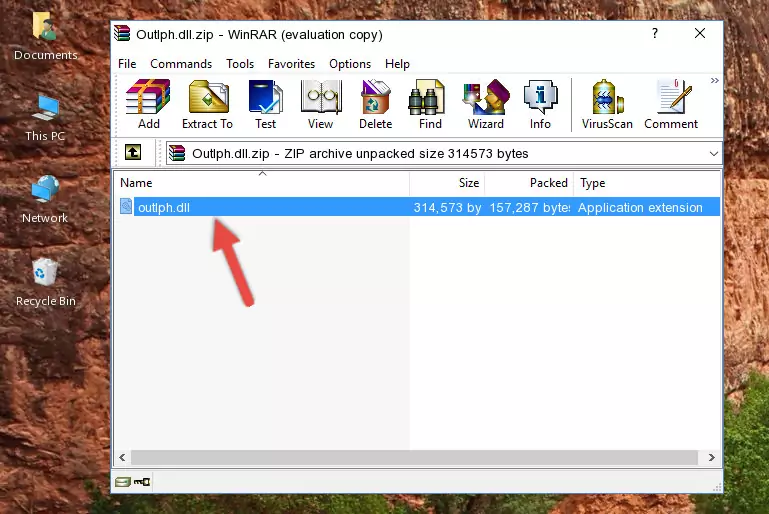This screenshot has height=514, width=769.
Task: Open the File menu
Action: (x=127, y=64)
